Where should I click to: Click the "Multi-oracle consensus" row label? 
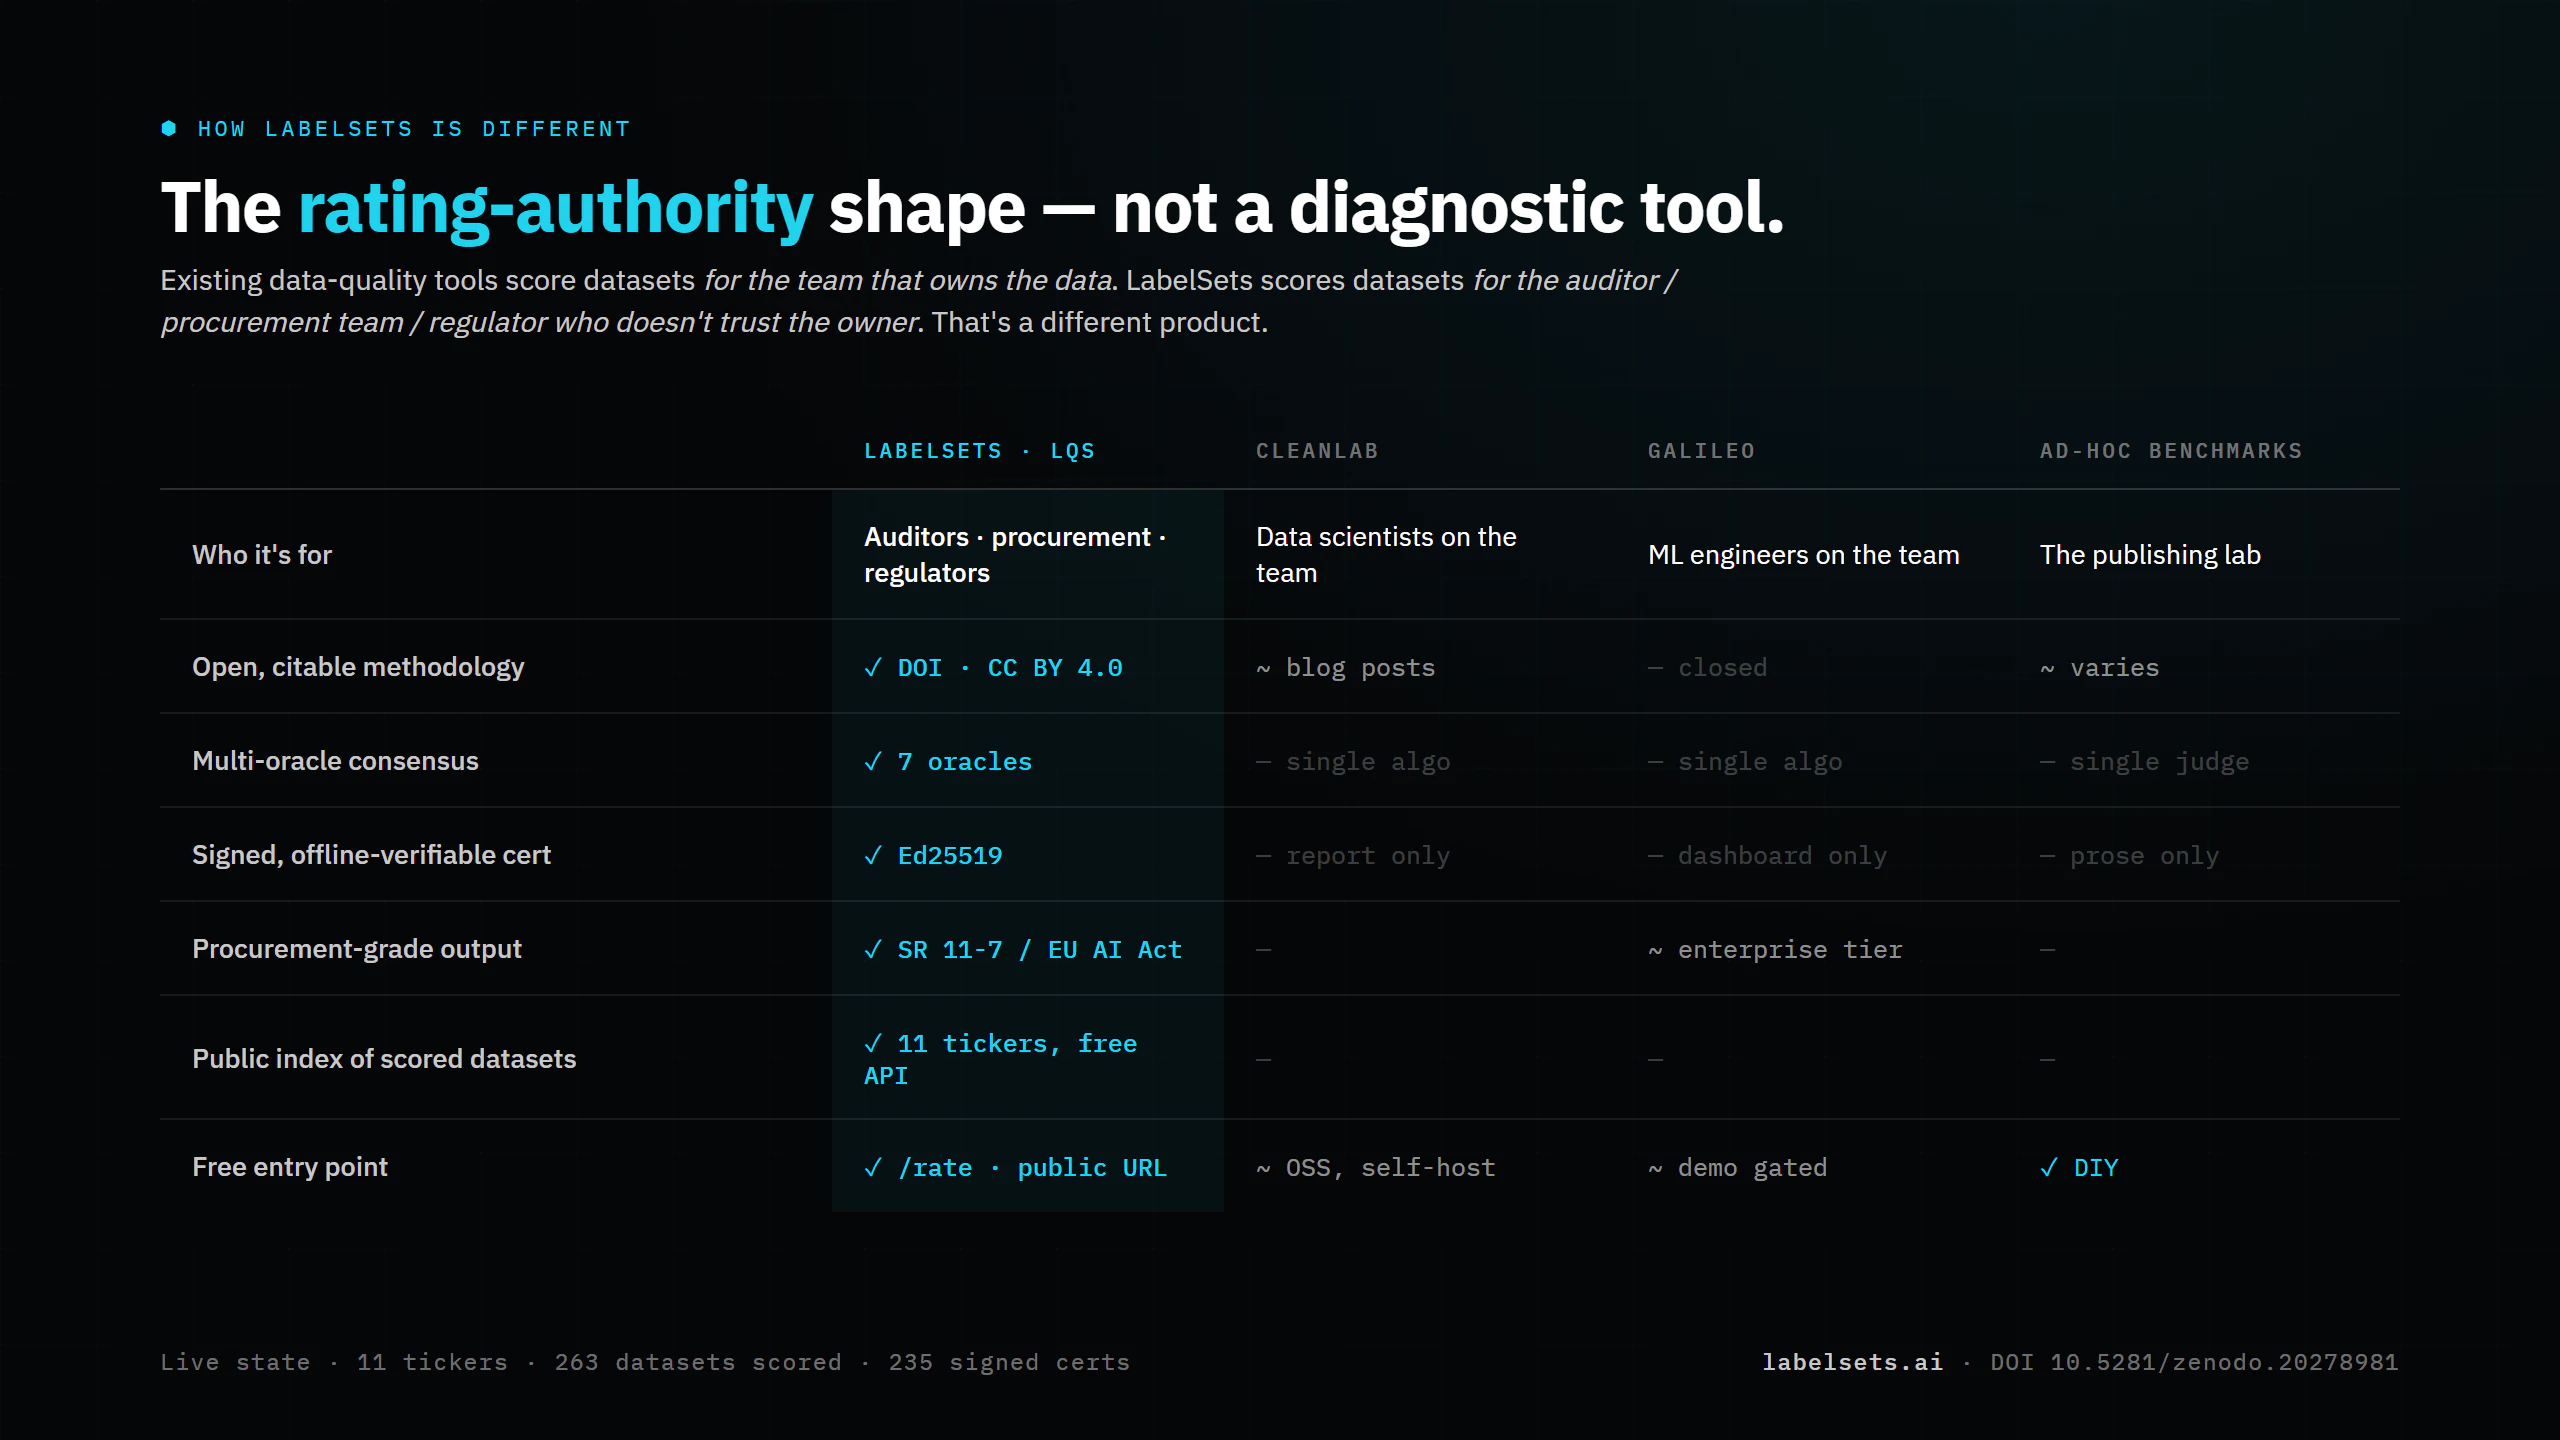335,761
